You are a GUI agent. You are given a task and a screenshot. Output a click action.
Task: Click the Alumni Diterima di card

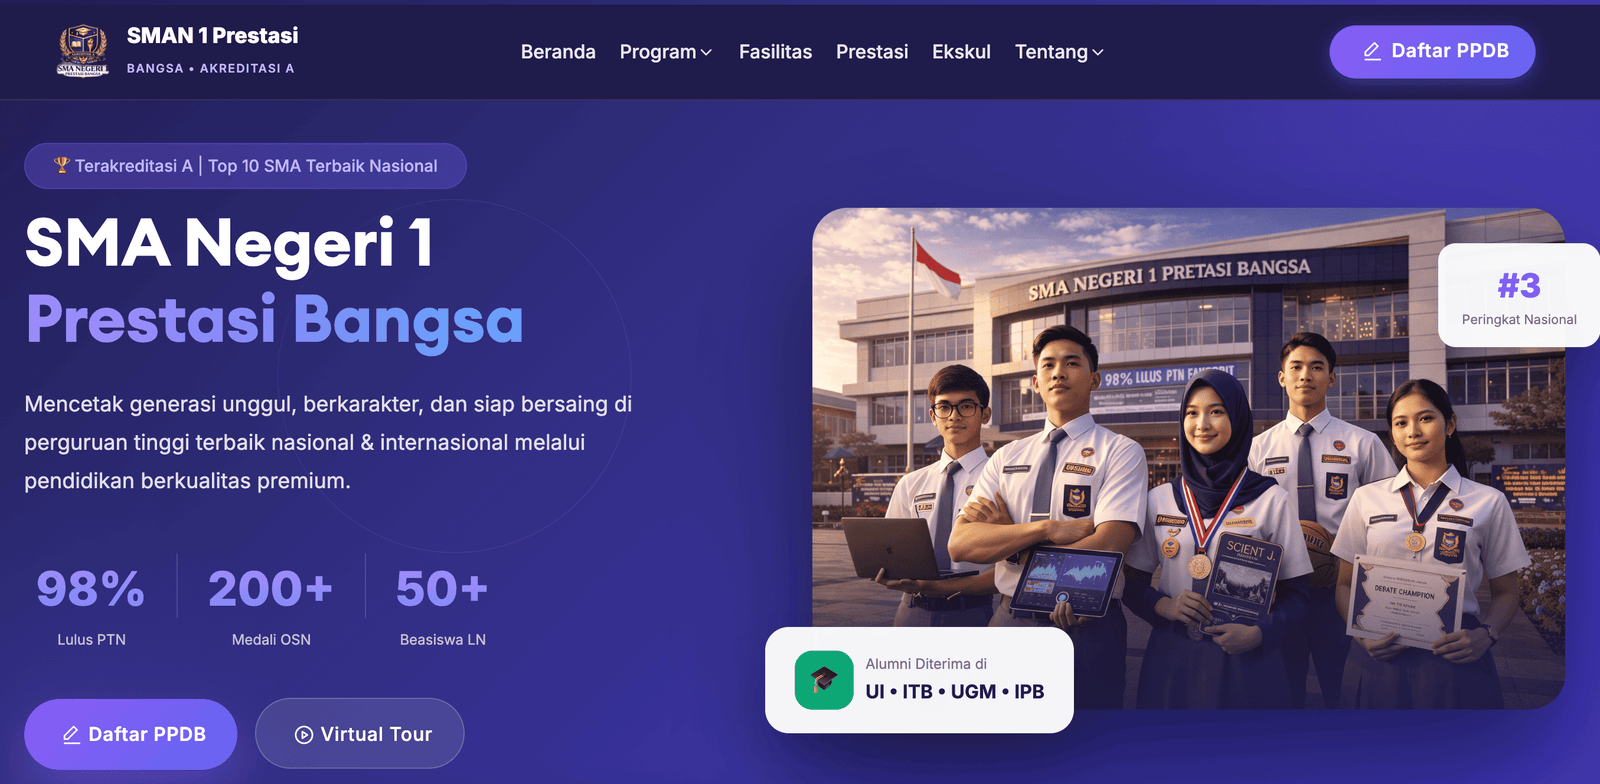click(x=919, y=680)
